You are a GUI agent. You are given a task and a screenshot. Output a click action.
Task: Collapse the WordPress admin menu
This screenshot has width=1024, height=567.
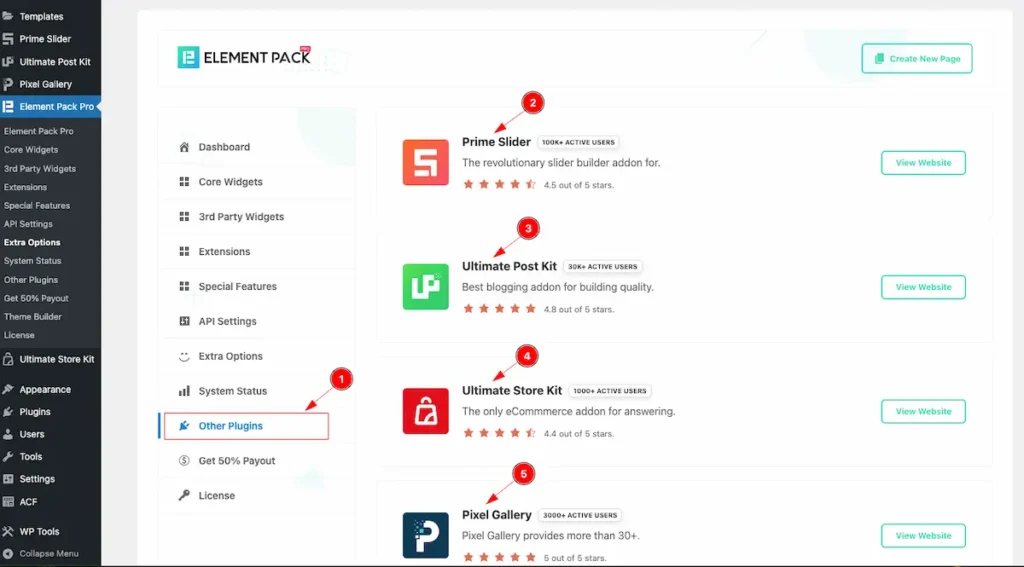click(x=48, y=554)
